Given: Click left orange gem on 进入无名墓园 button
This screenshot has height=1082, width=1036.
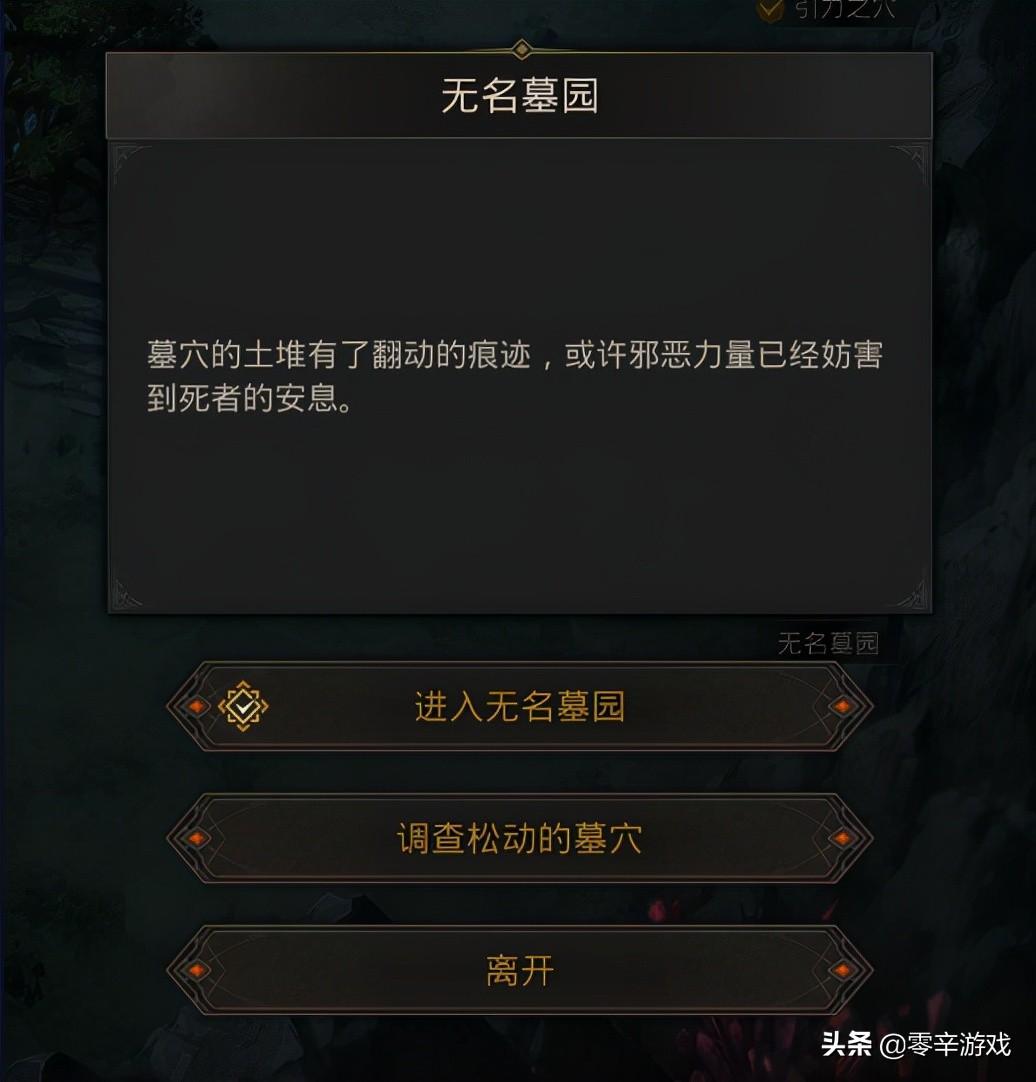Looking at the screenshot, I should pyautogui.click(x=197, y=706).
